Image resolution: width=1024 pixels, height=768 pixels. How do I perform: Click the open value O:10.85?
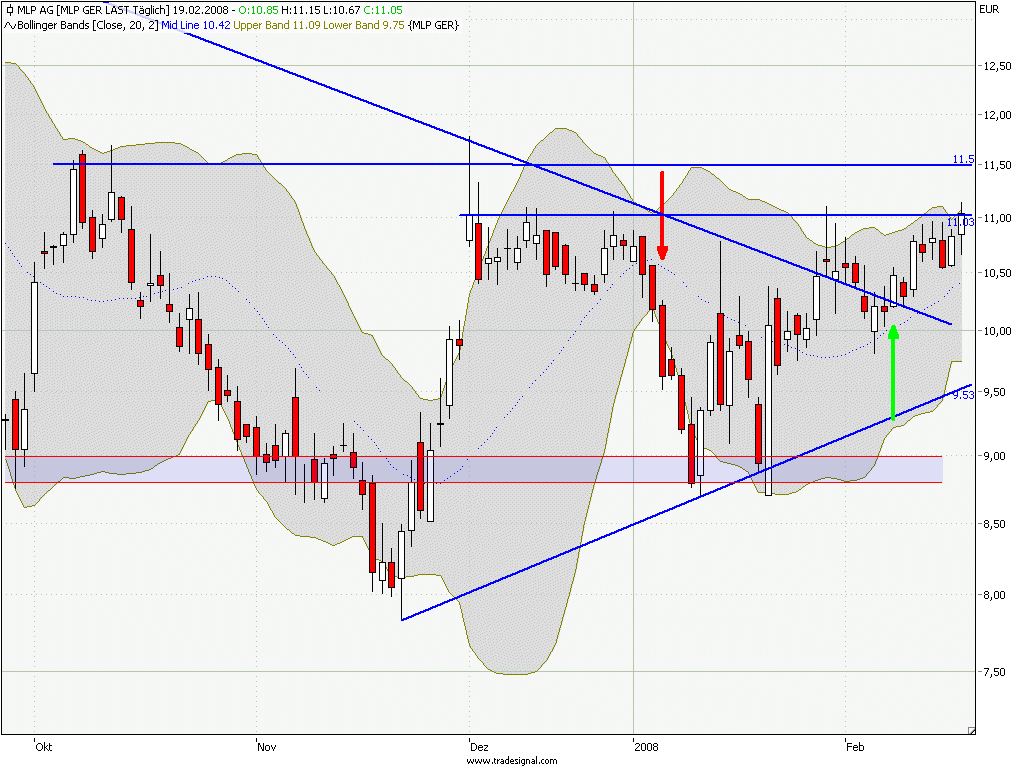pos(259,10)
